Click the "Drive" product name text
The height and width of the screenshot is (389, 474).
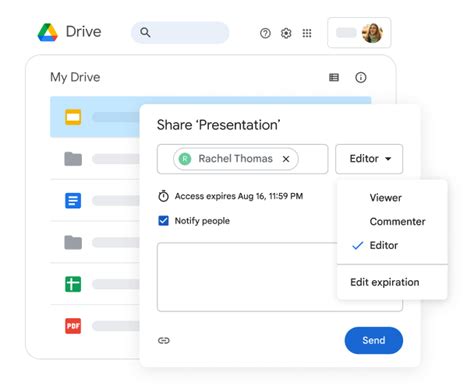[83, 32]
